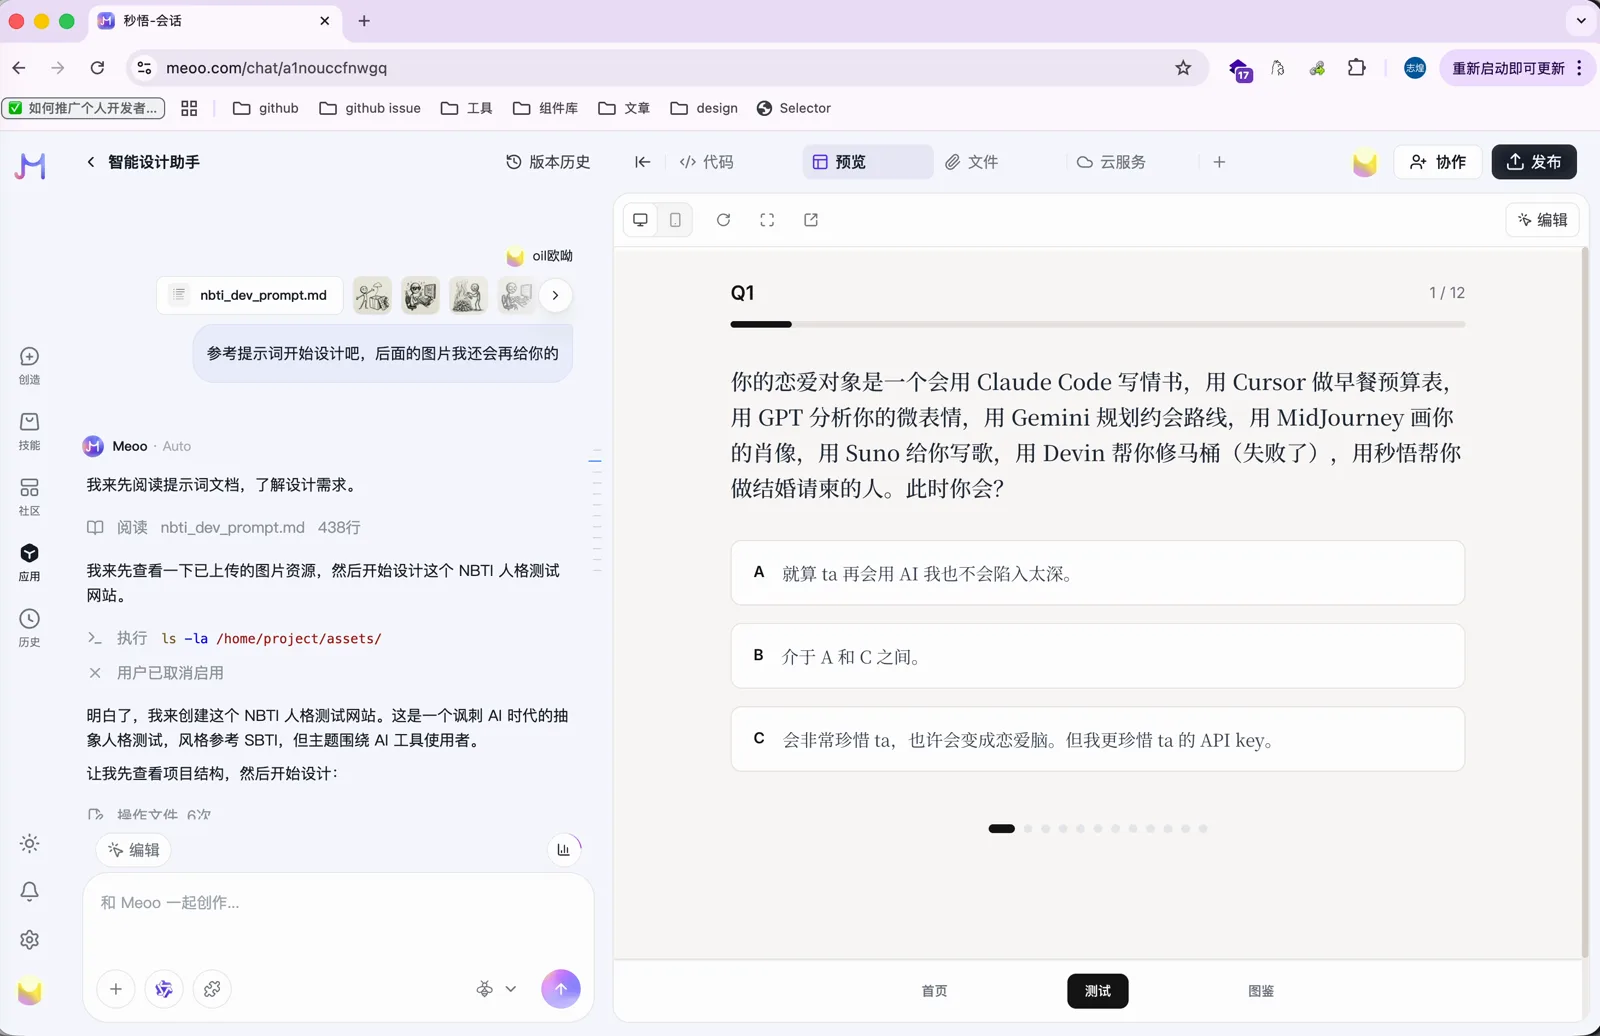Open 首页 in preview bottom nav
This screenshot has width=1600, height=1036.
coord(935,991)
